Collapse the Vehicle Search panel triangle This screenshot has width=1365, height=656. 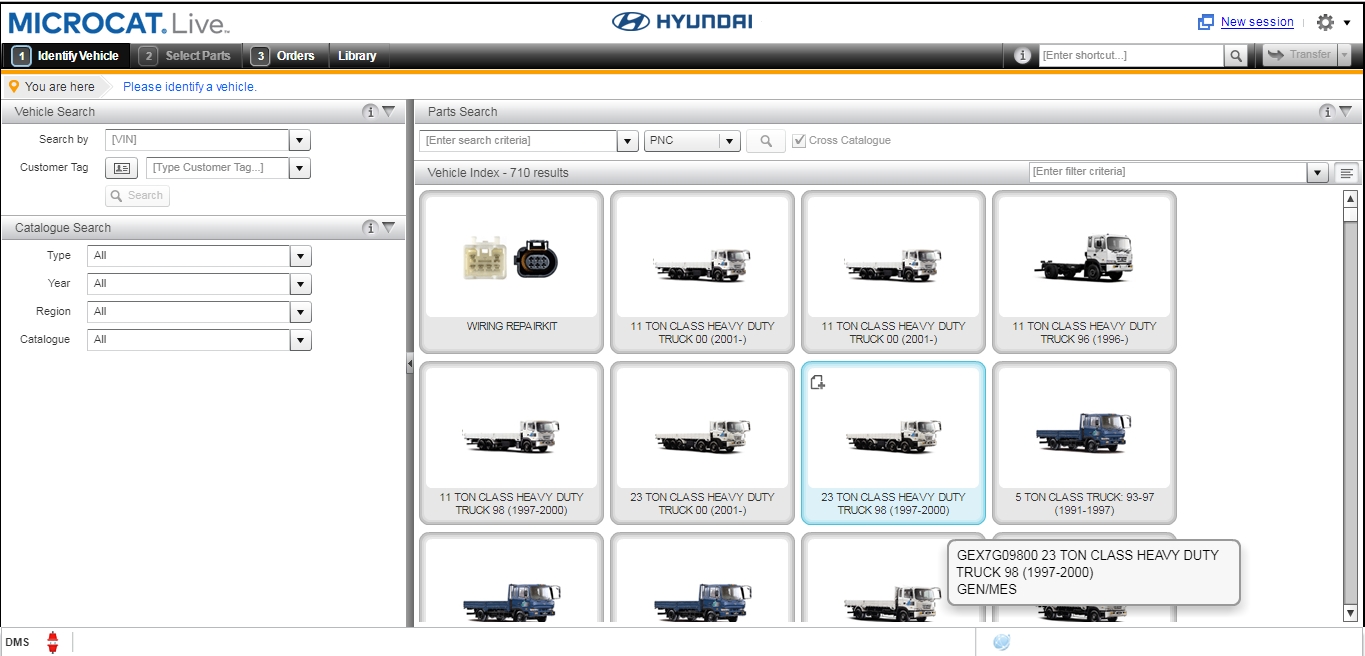tap(389, 112)
